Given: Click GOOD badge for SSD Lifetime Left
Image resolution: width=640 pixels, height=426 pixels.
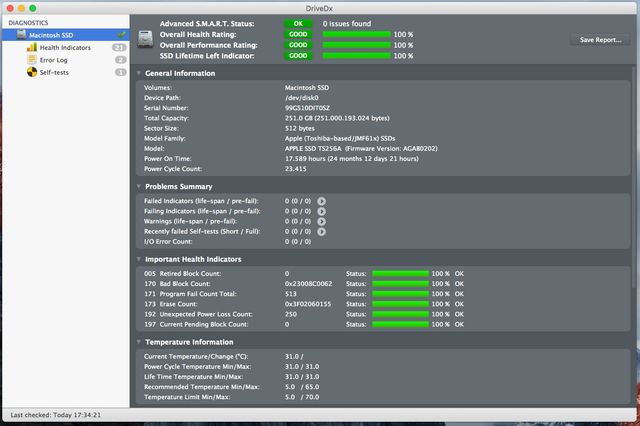Looking at the screenshot, I should coord(298,55).
